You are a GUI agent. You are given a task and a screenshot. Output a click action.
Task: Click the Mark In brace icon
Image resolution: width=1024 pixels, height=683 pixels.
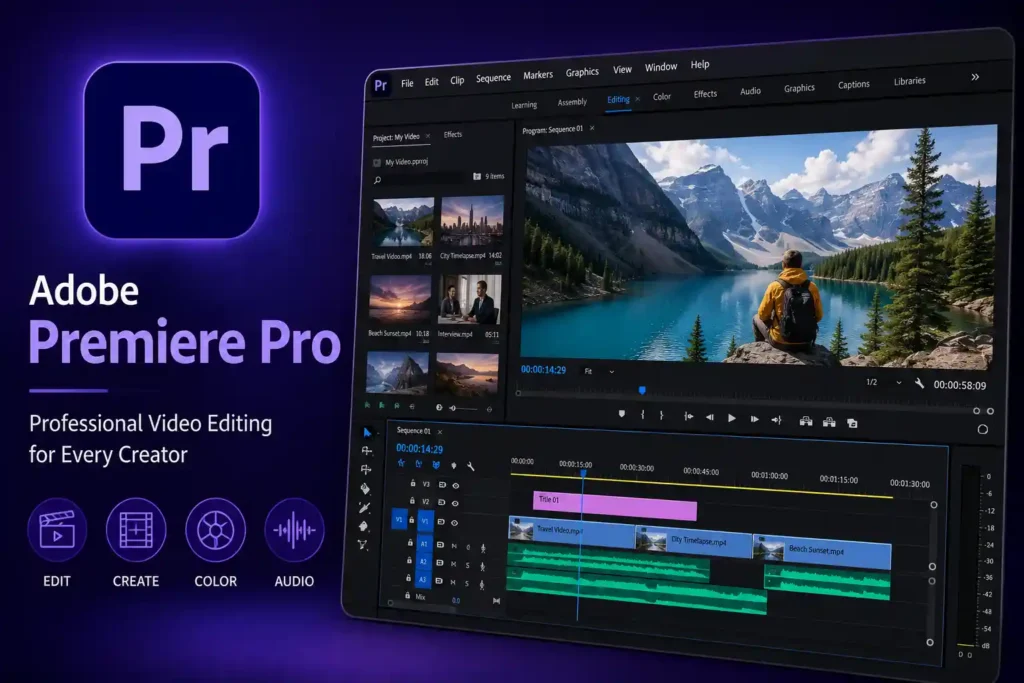pyautogui.click(x=643, y=415)
